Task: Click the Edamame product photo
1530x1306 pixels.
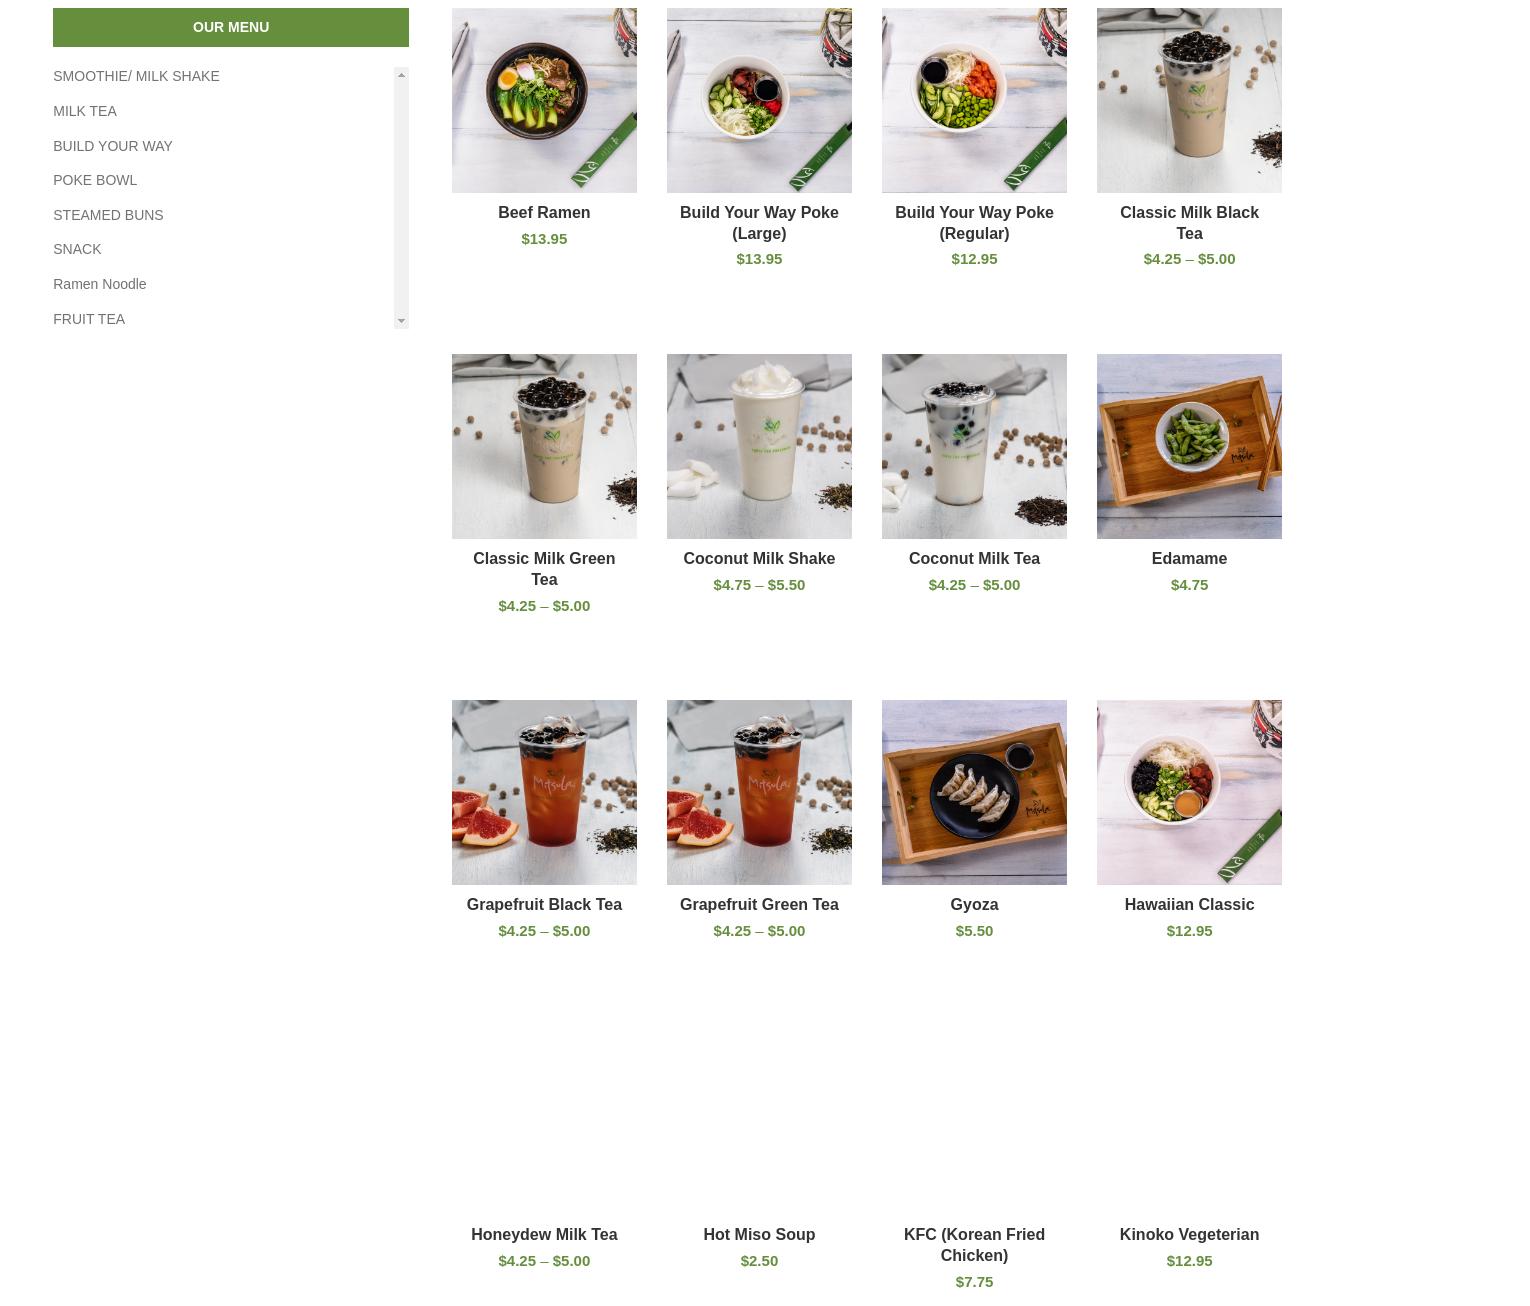Action: [1189, 446]
